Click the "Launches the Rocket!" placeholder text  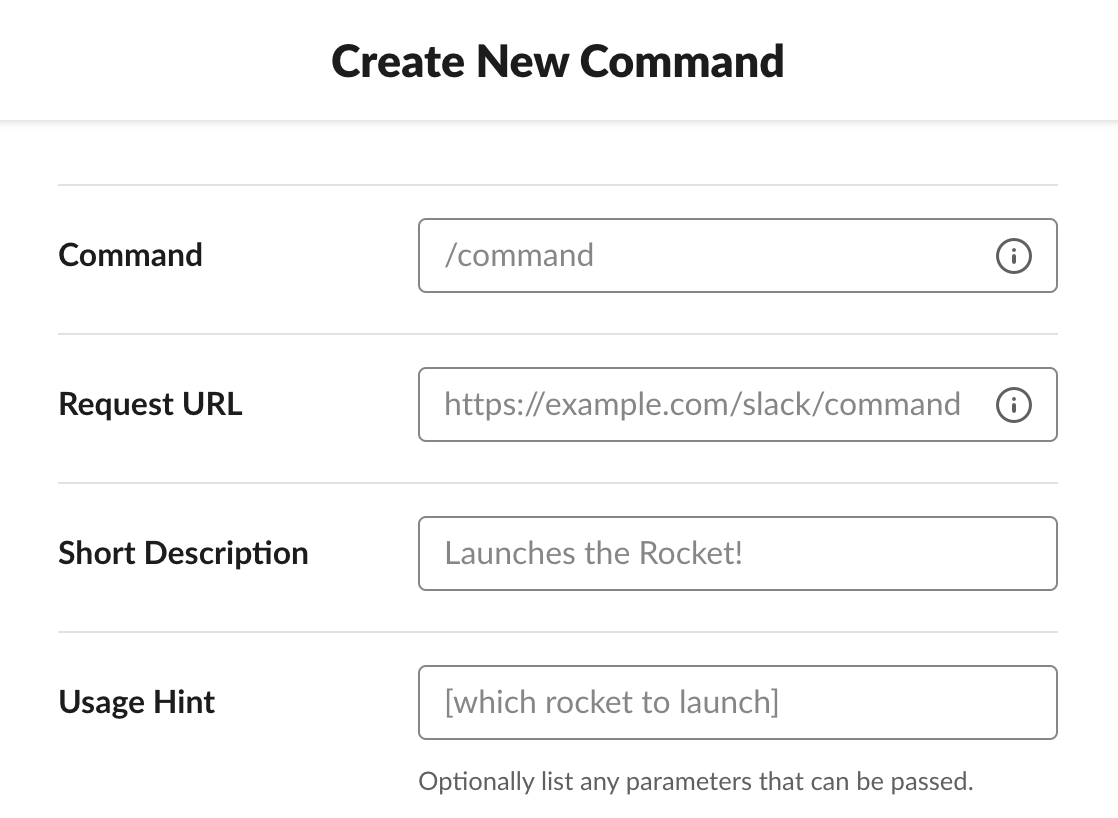pos(594,553)
